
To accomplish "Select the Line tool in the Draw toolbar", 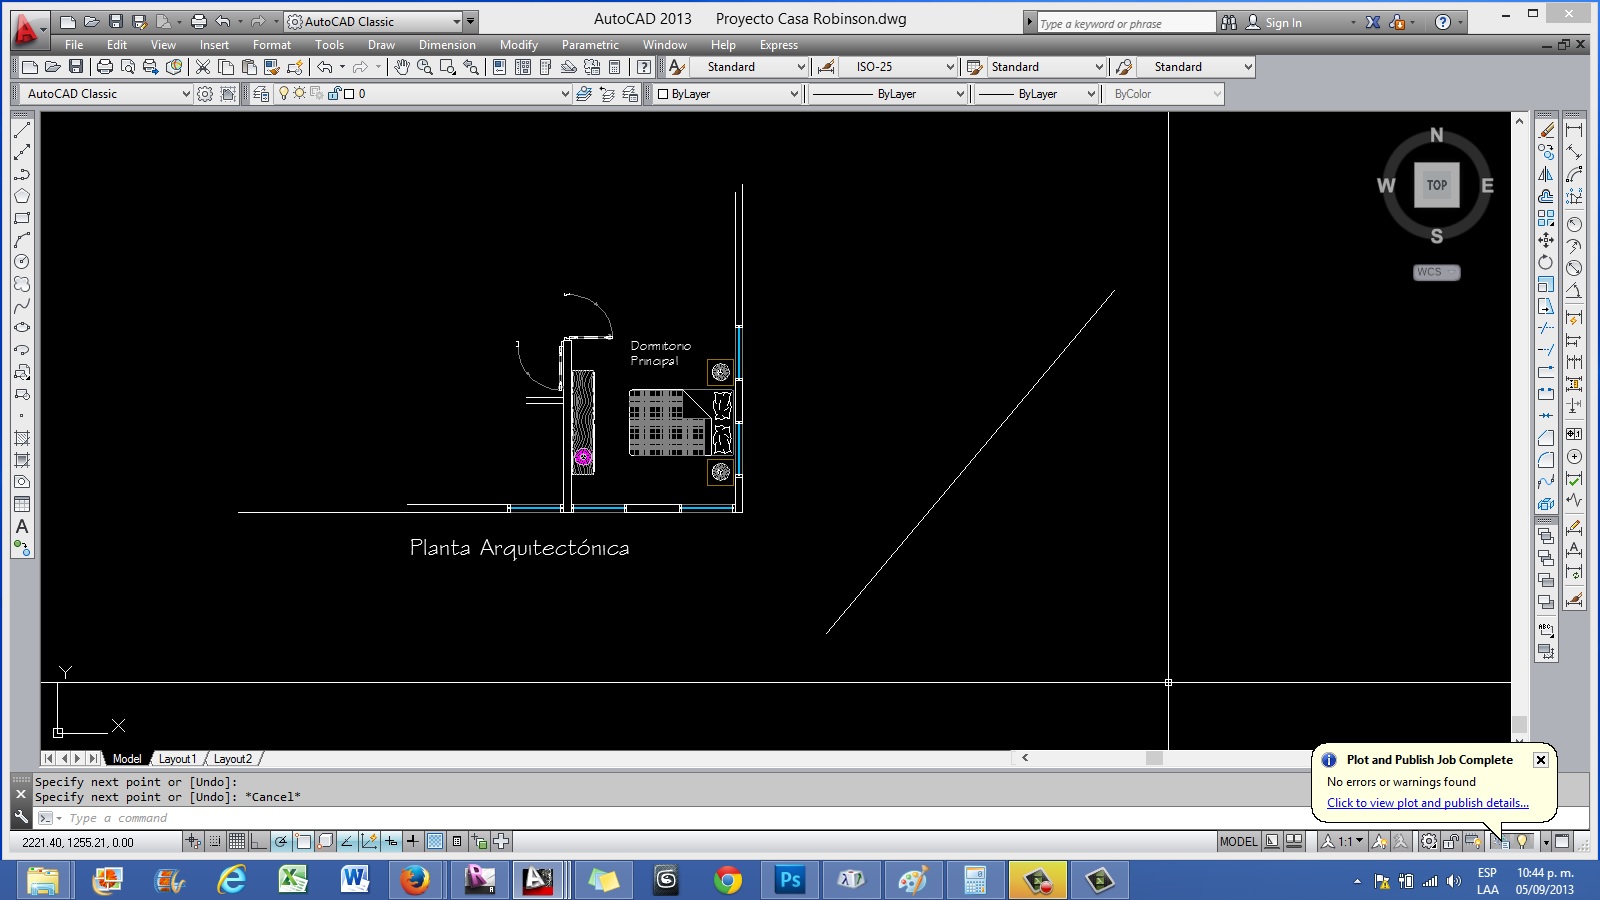I will pos(20,128).
